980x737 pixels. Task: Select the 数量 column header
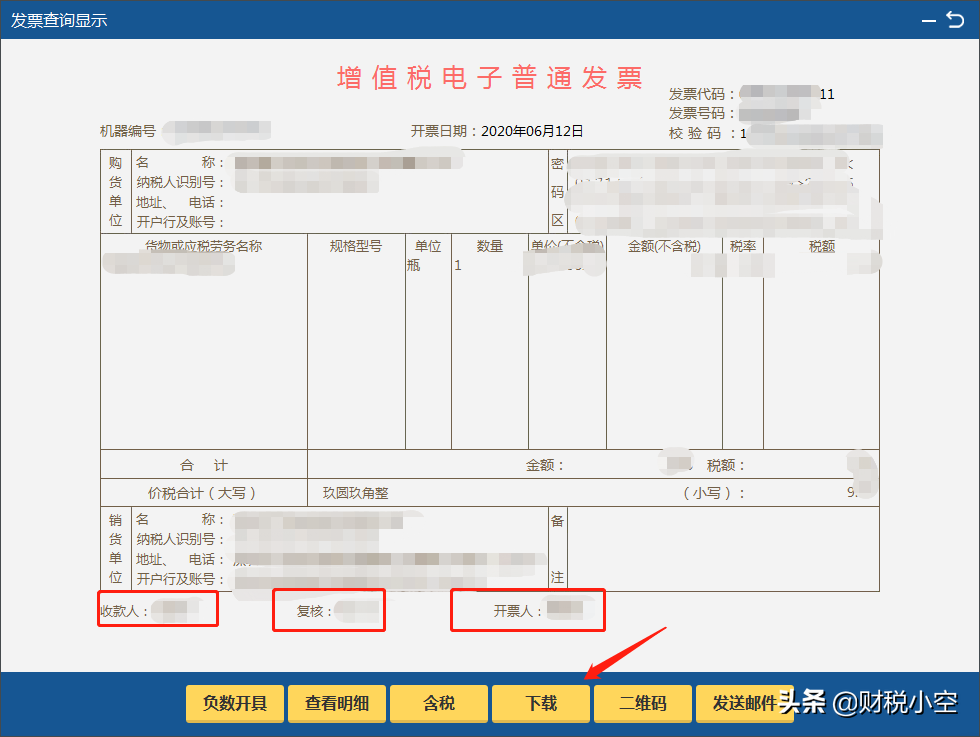(x=489, y=246)
